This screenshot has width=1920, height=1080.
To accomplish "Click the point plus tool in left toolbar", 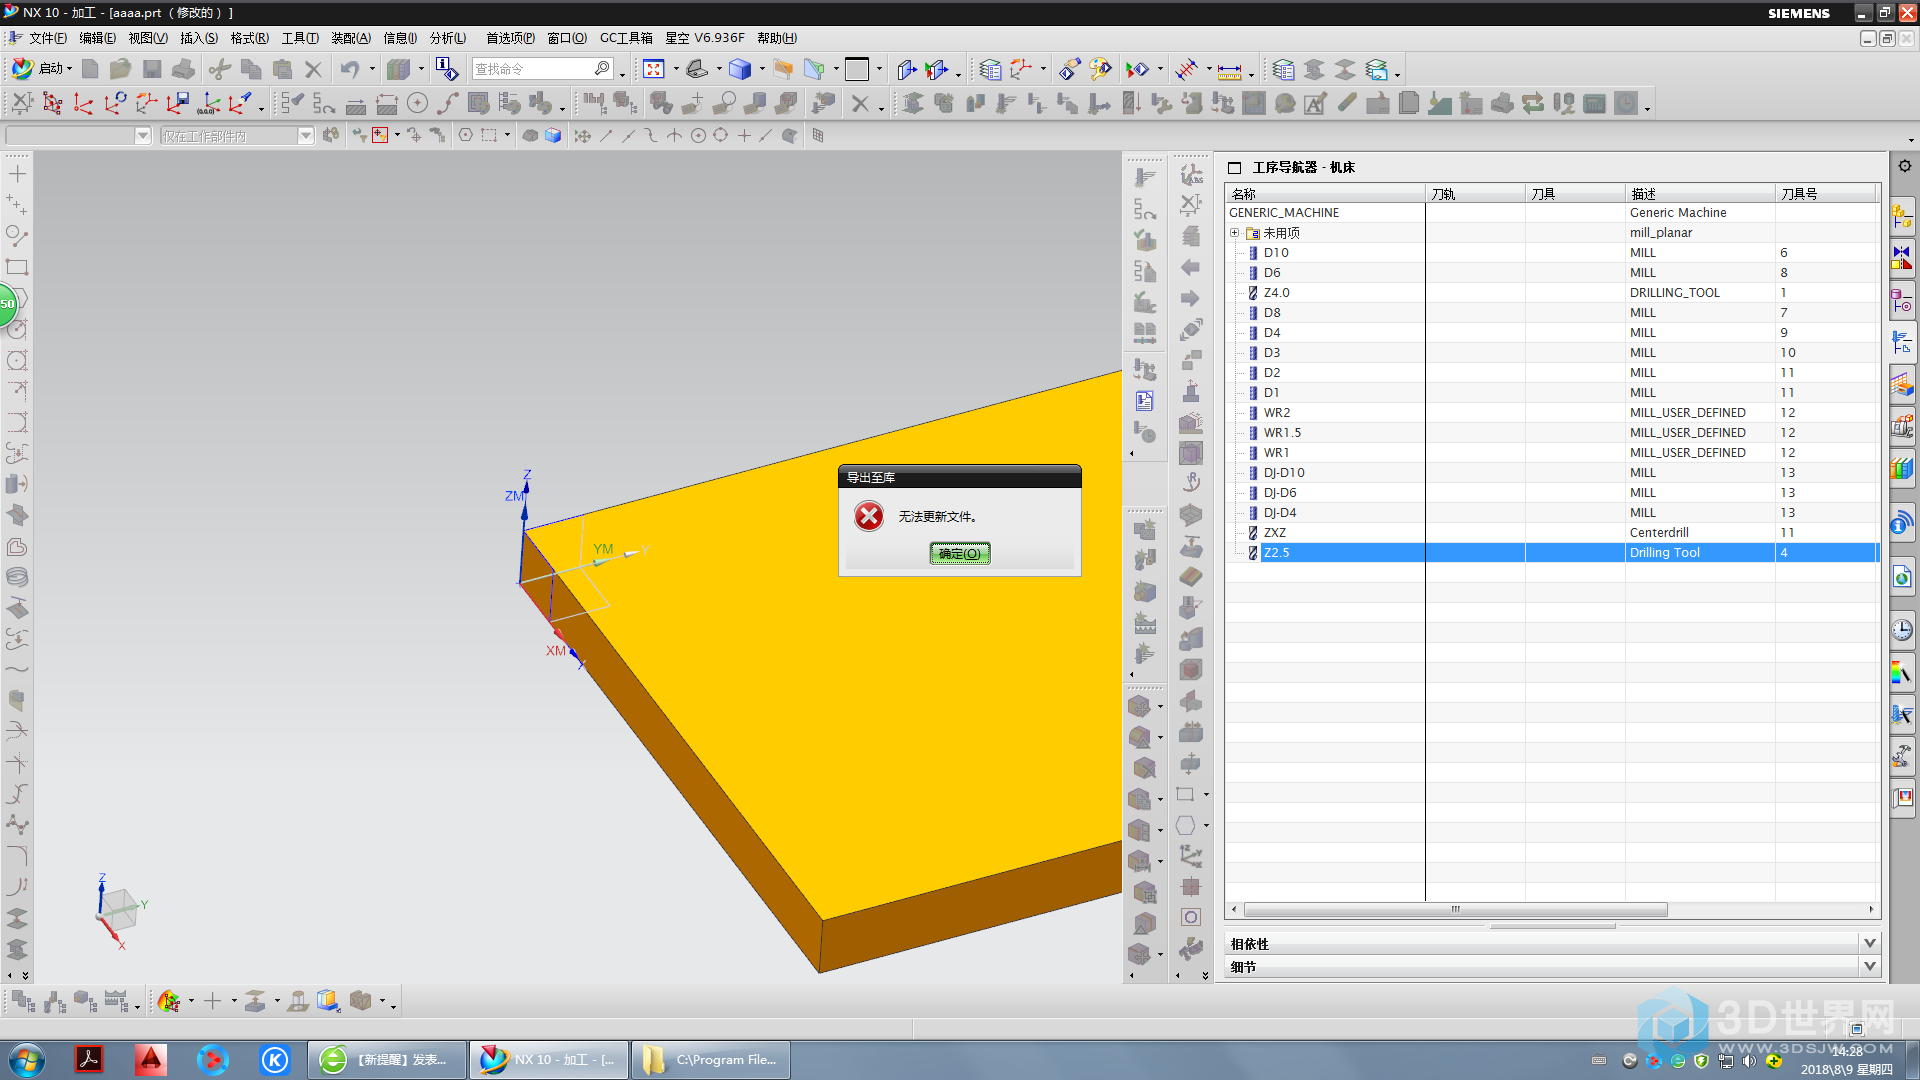I will pyautogui.click(x=17, y=174).
